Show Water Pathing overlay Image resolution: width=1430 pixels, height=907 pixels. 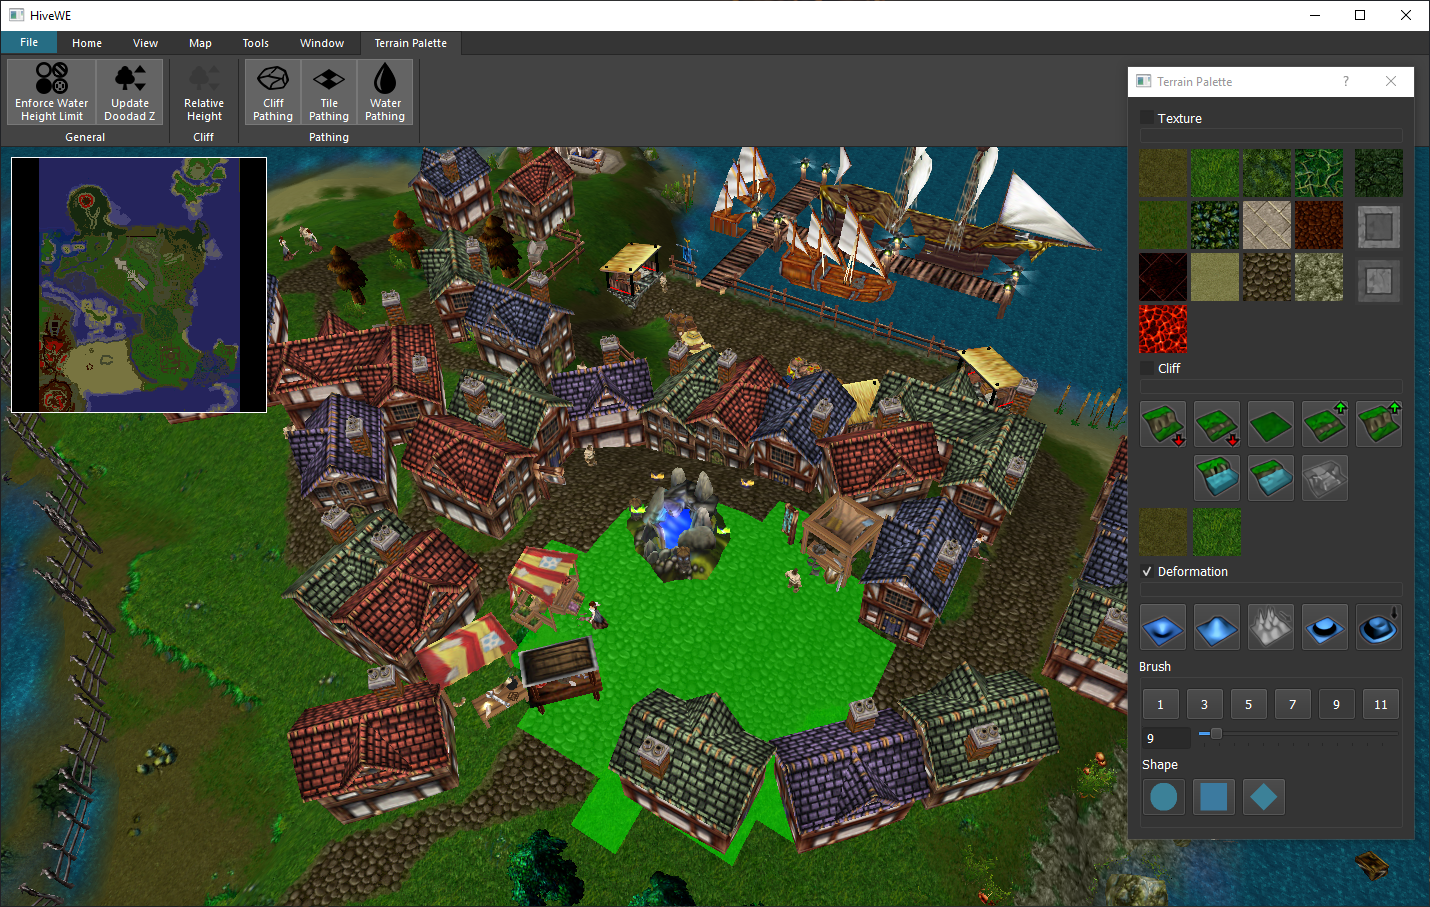click(385, 92)
